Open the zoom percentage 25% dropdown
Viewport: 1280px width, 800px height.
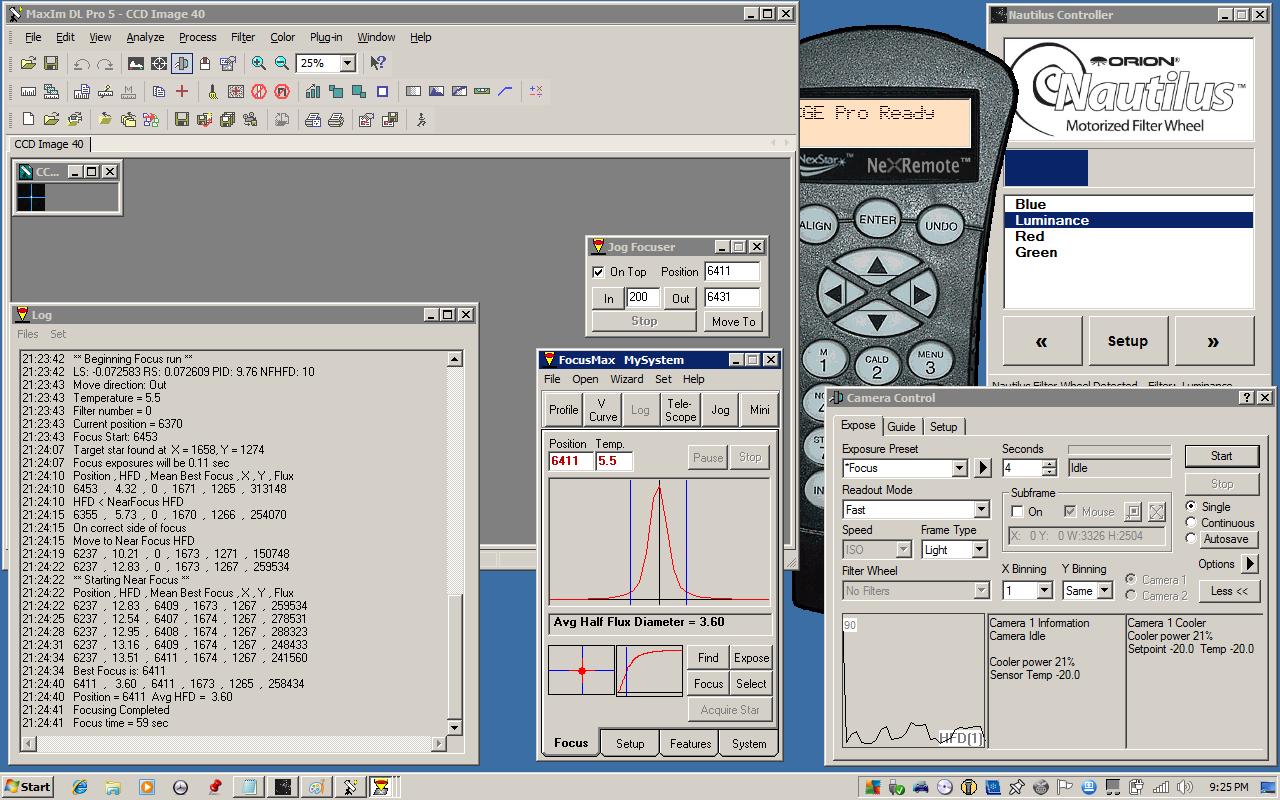347,63
